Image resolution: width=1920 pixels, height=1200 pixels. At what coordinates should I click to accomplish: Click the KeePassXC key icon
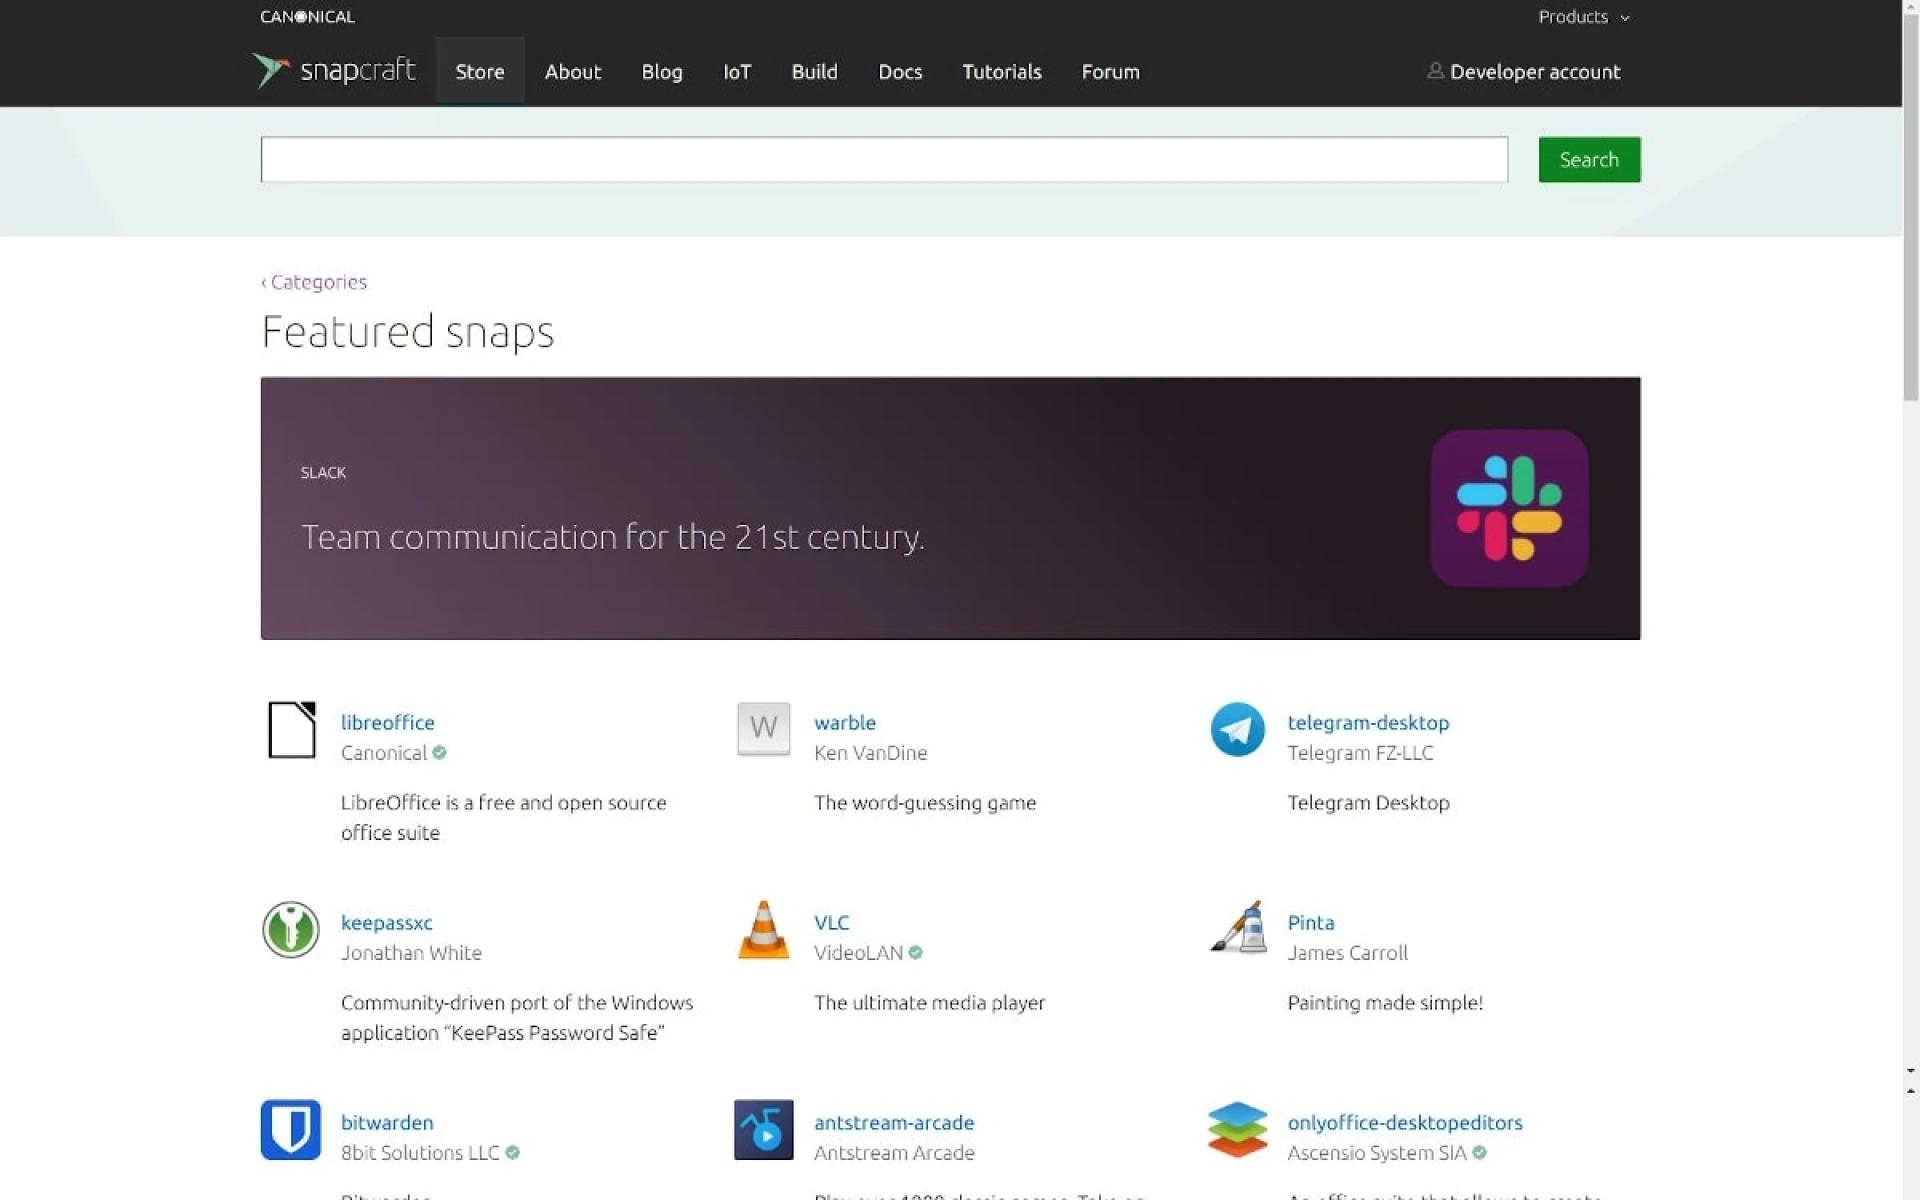coord(291,929)
